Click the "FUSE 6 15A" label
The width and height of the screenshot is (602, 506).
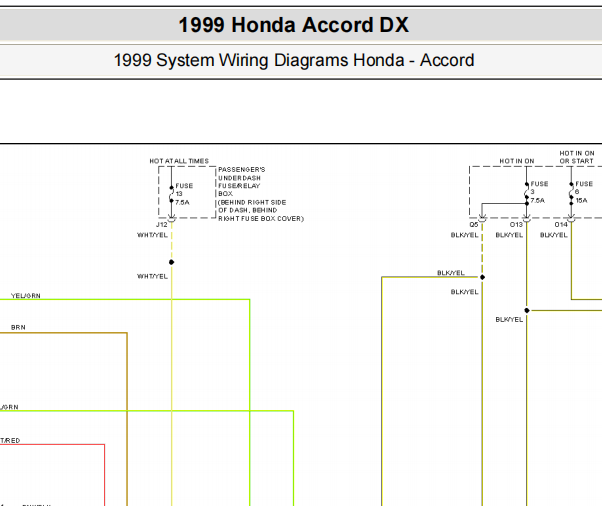[x=584, y=192]
